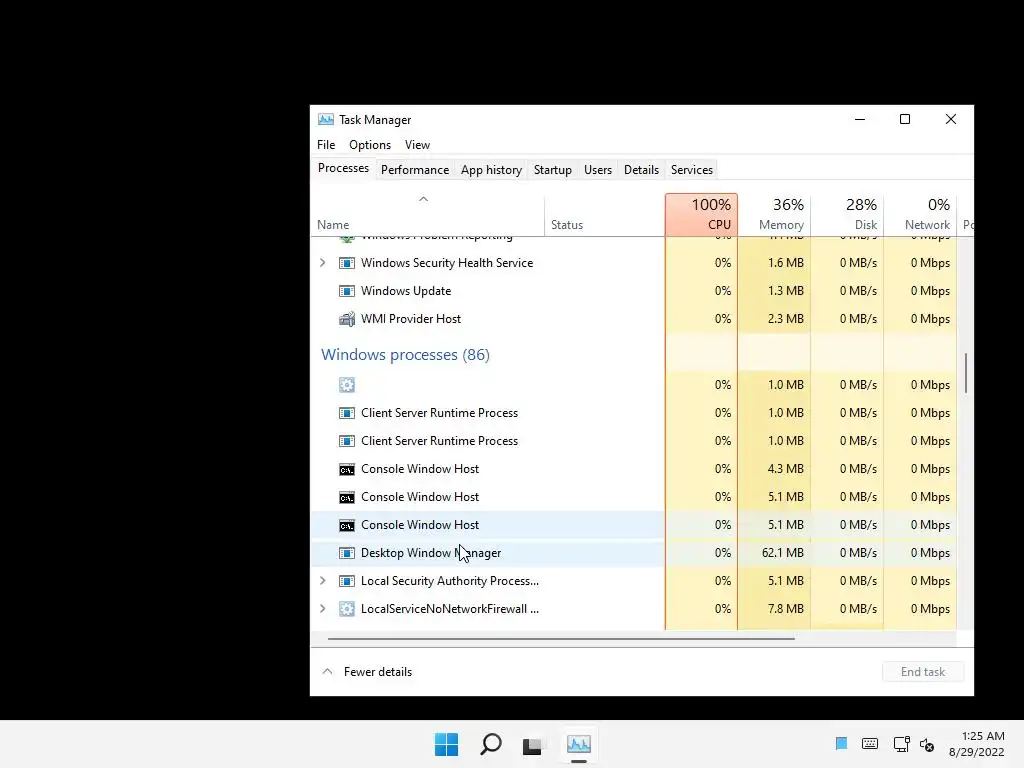Maximize the Task Manager window
1024x768 pixels.
click(904, 120)
